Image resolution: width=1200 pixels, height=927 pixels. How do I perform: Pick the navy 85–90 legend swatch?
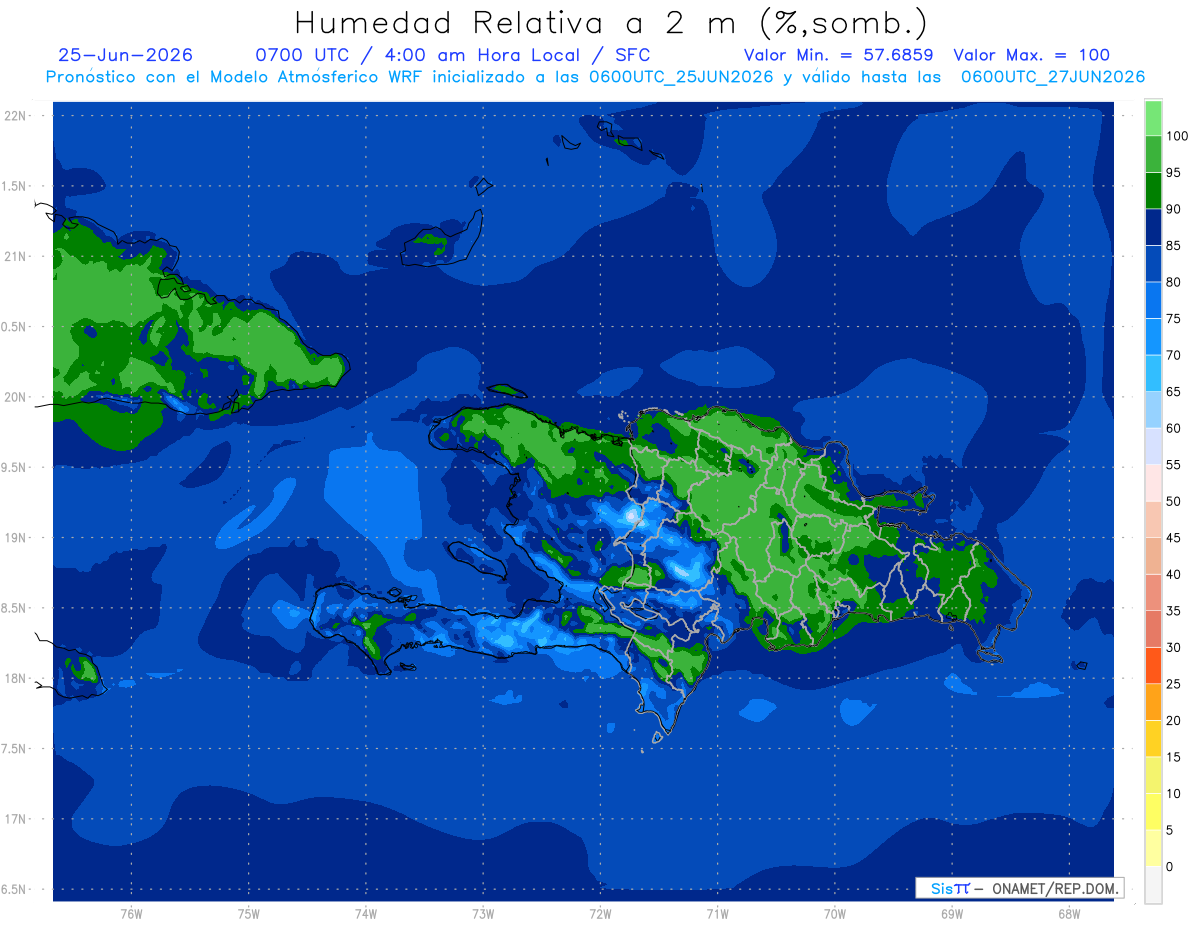coord(1153,227)
